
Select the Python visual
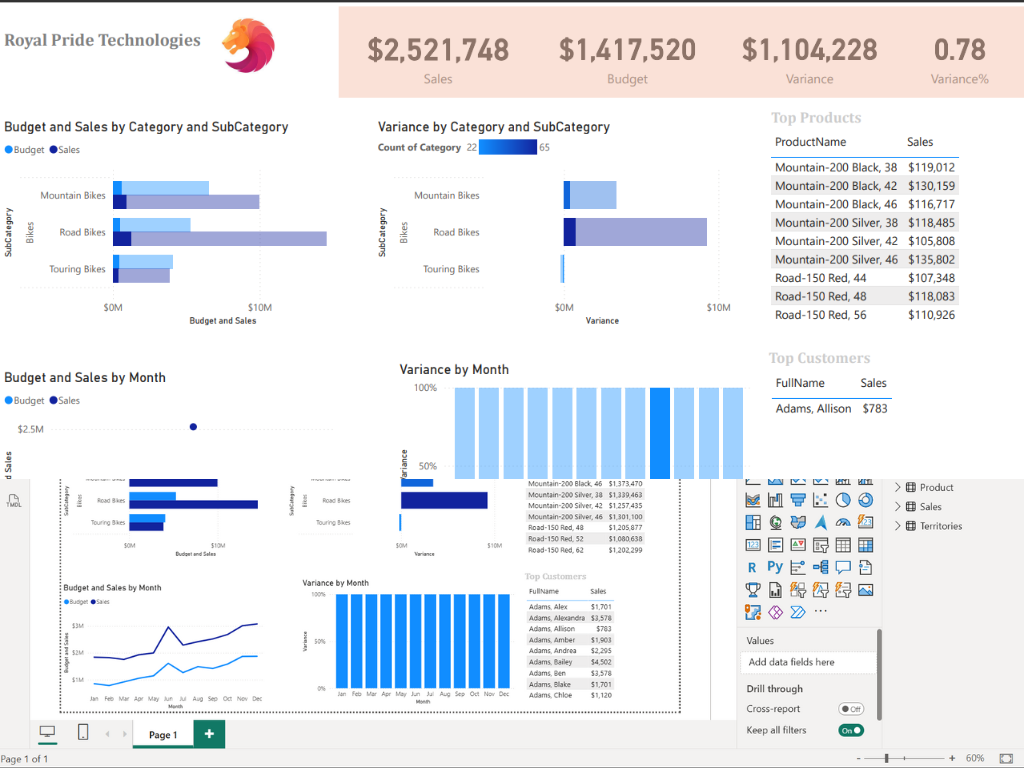pyautogui.click(x=775, y=567)
